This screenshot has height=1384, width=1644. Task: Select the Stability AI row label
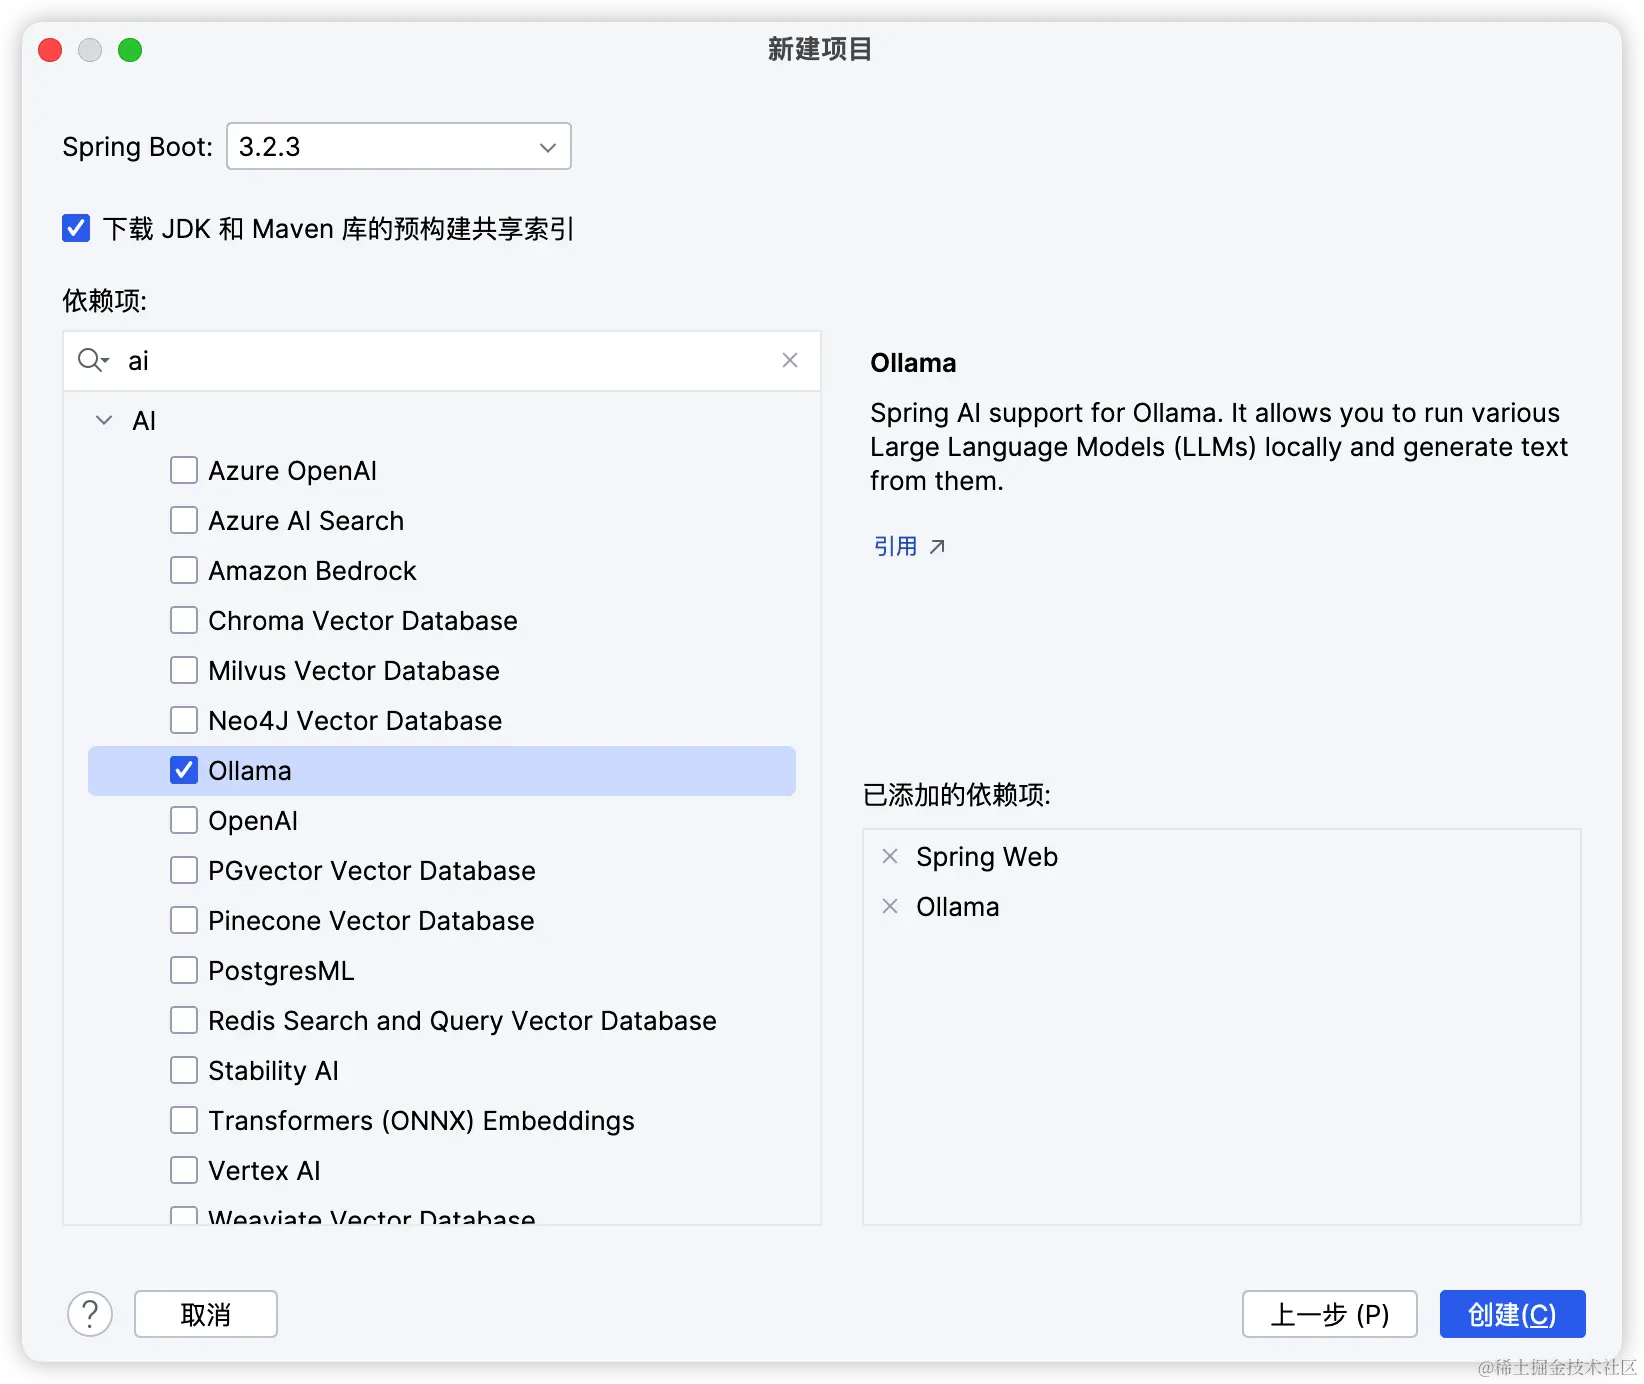coord(273,1071)
